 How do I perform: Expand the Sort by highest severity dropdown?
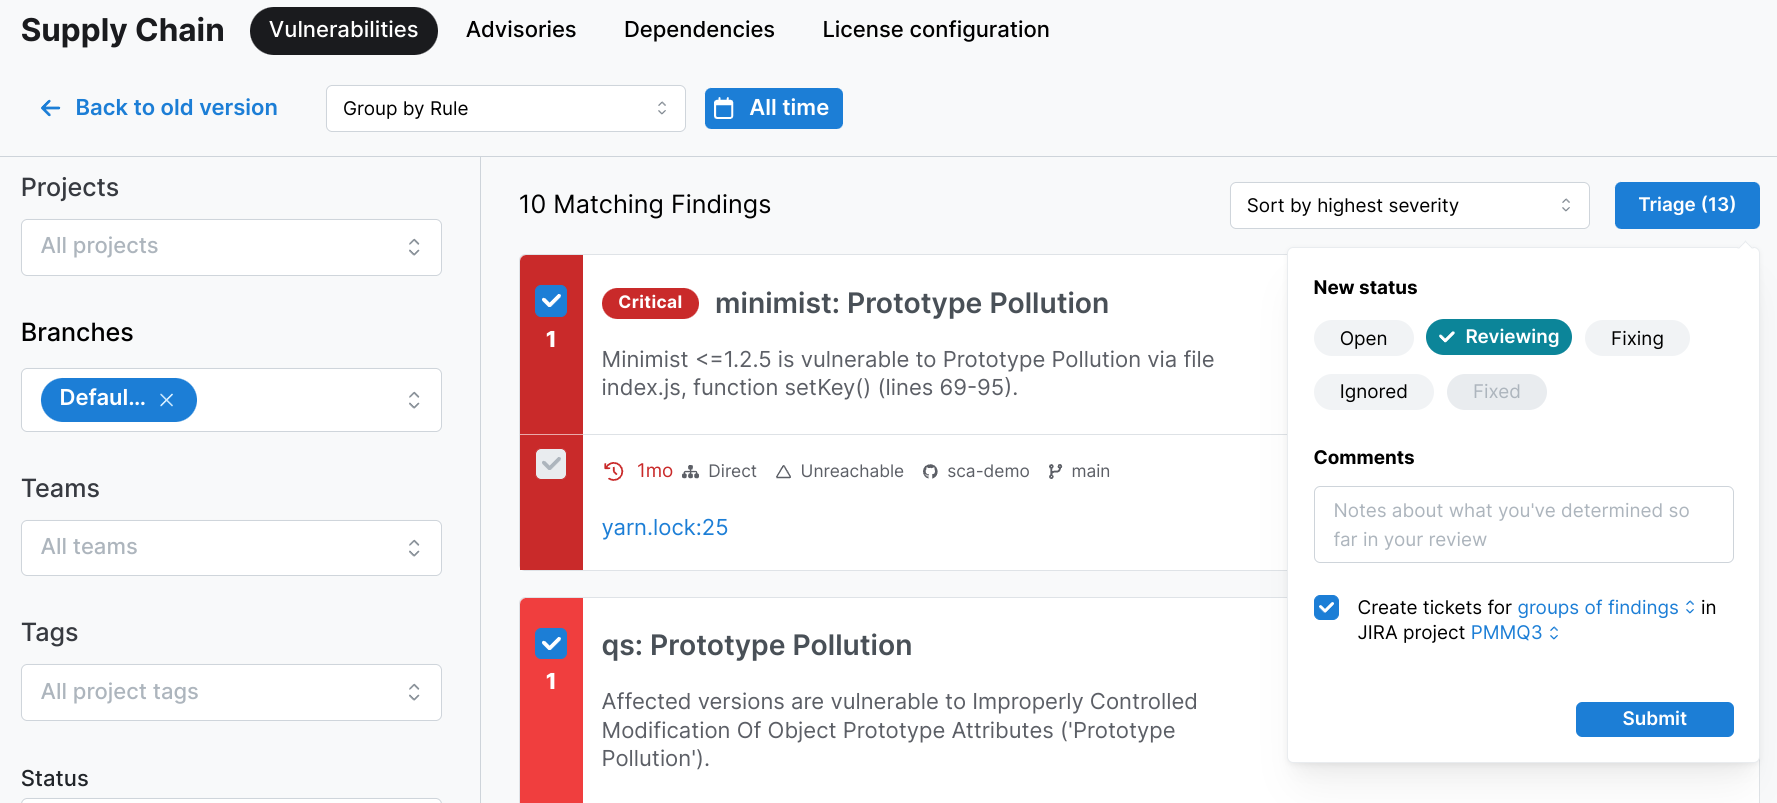click(x=1408, y=206)
